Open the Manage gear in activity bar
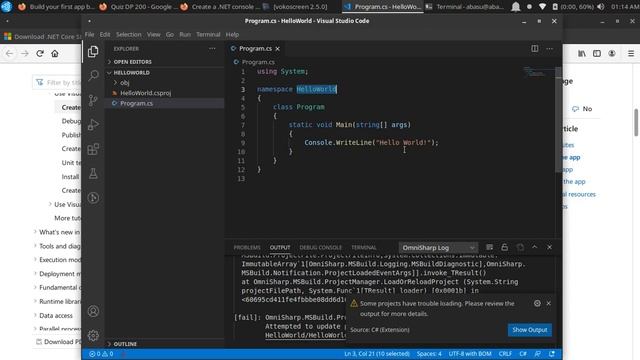The height and width of the screenshot is (360, 640). pos(93,336)
